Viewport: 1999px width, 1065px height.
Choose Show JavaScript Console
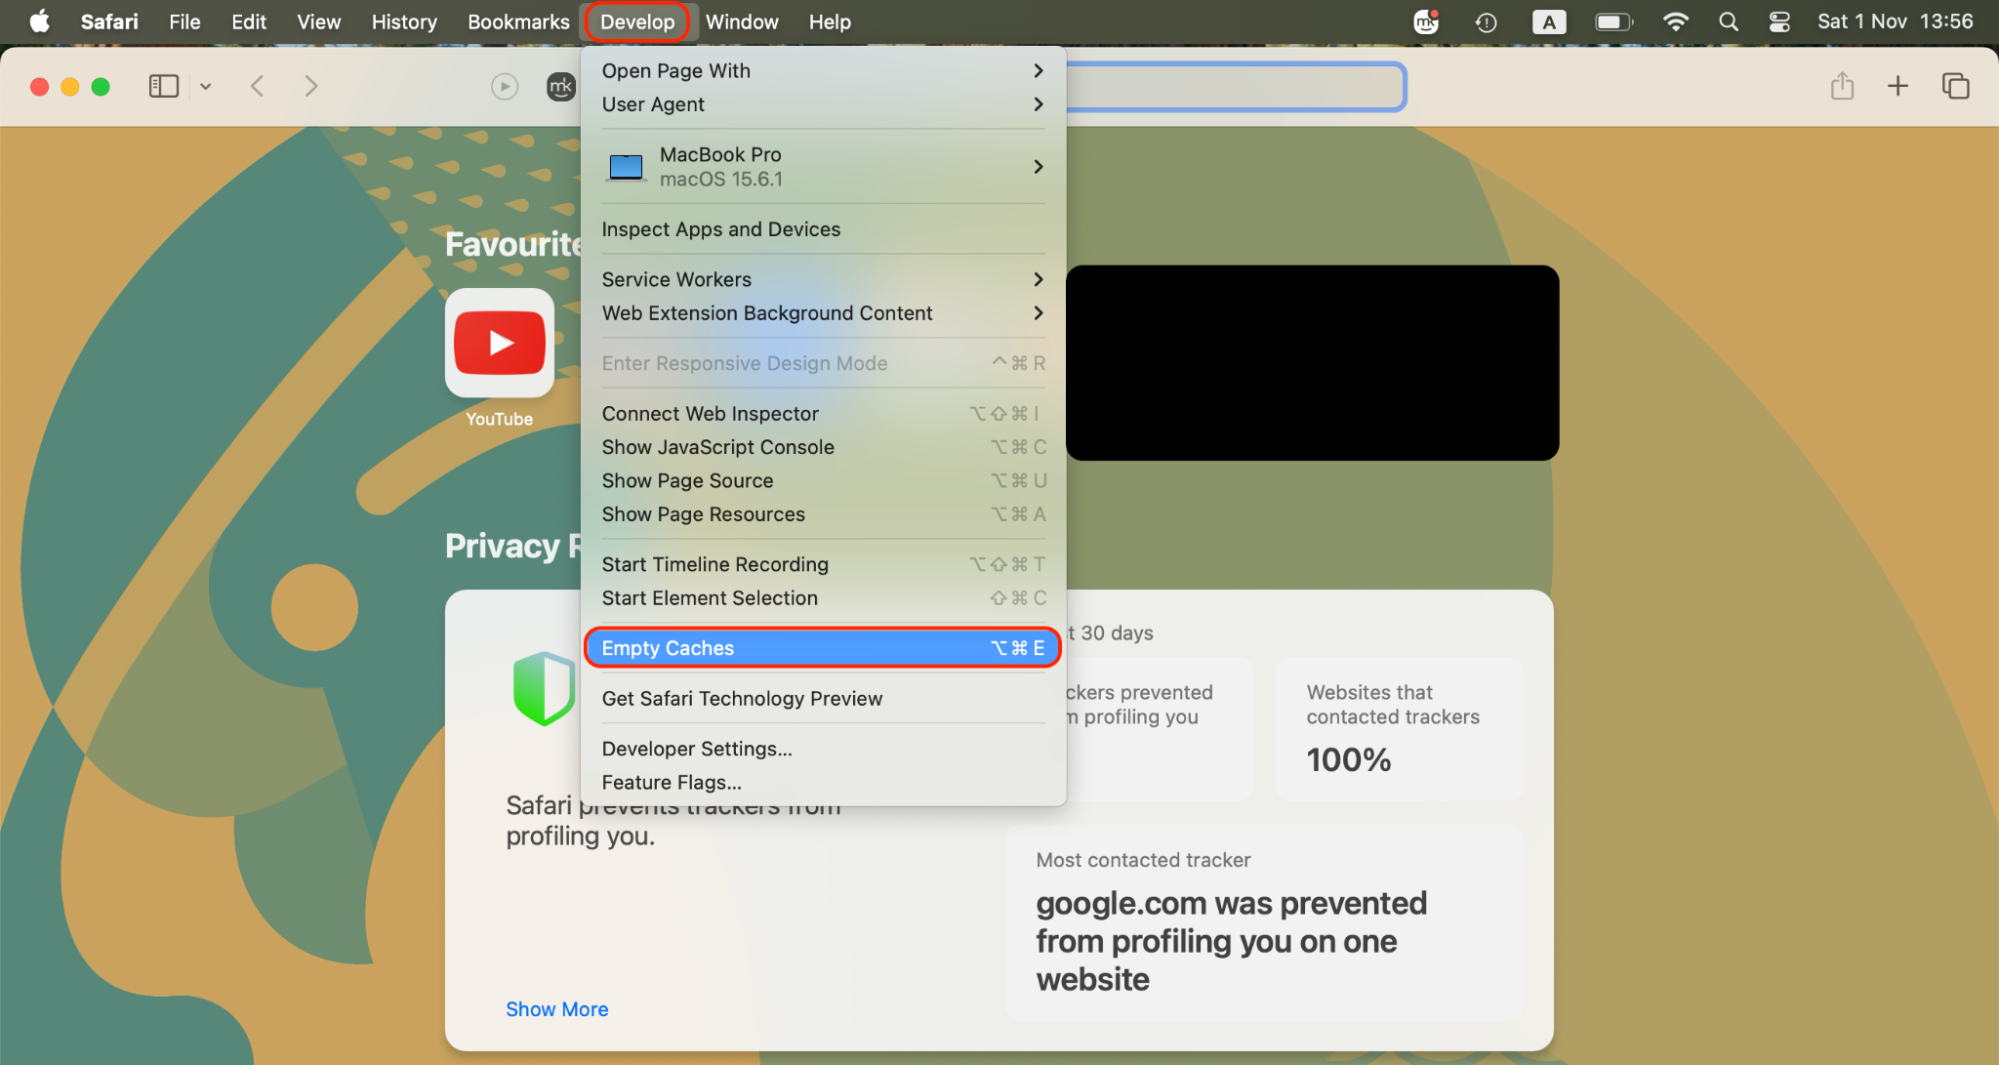click(718, 447)
